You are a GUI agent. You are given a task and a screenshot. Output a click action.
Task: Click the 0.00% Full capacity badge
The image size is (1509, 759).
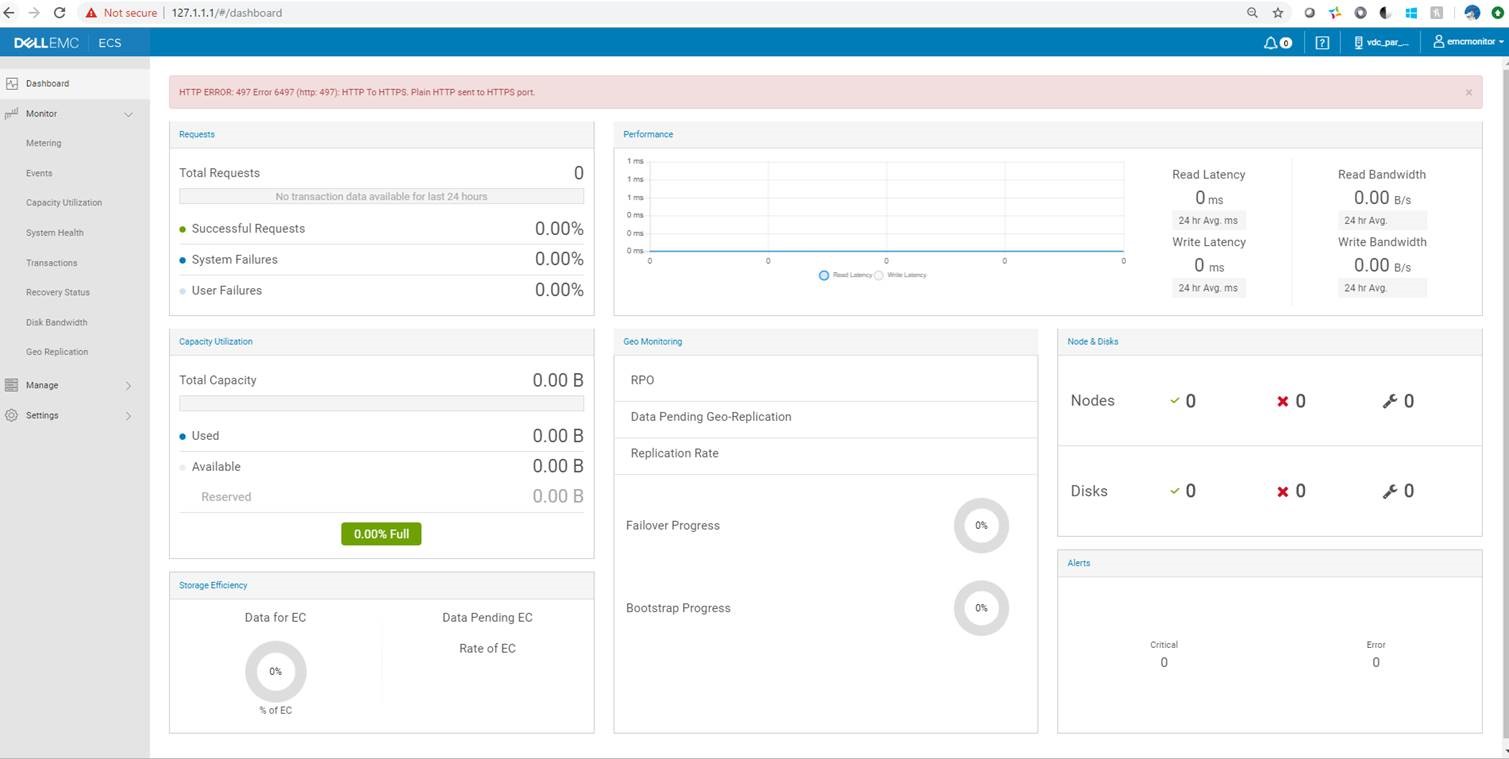click(x=381, y=534)
